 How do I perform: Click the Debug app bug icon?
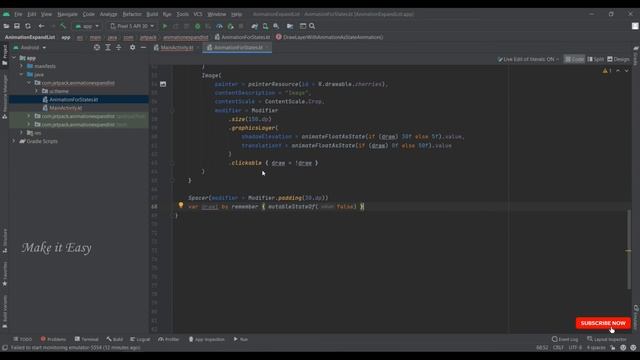198,26
